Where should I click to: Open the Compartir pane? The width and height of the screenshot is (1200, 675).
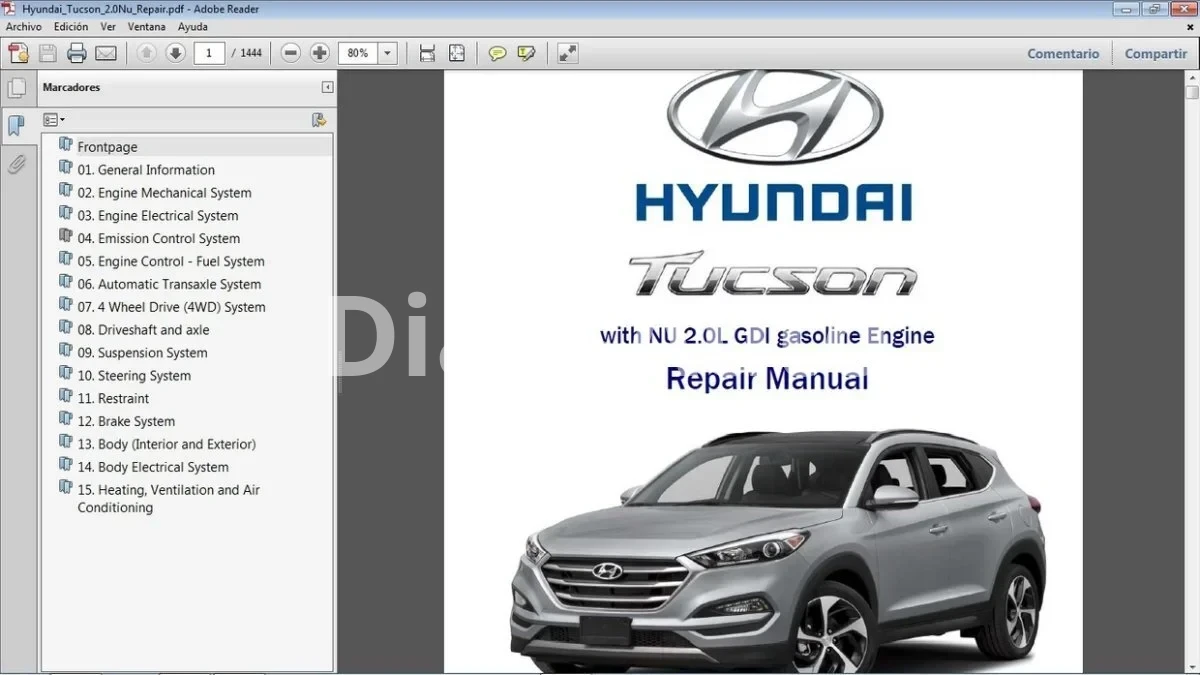(x=1155, y=54)
